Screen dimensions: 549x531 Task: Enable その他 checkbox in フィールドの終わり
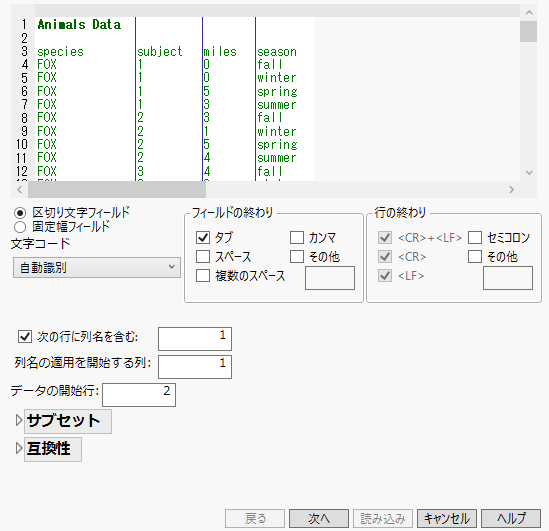tap(297, 256)
